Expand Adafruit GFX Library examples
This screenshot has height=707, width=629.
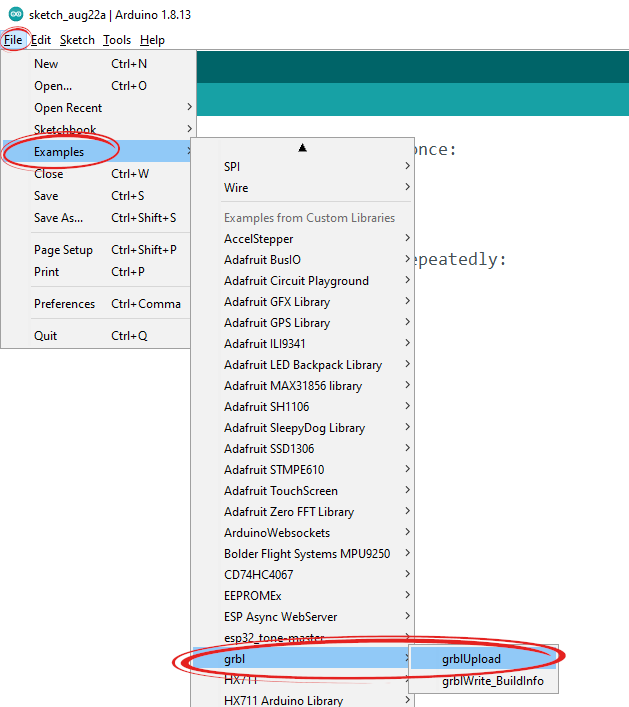303,302
